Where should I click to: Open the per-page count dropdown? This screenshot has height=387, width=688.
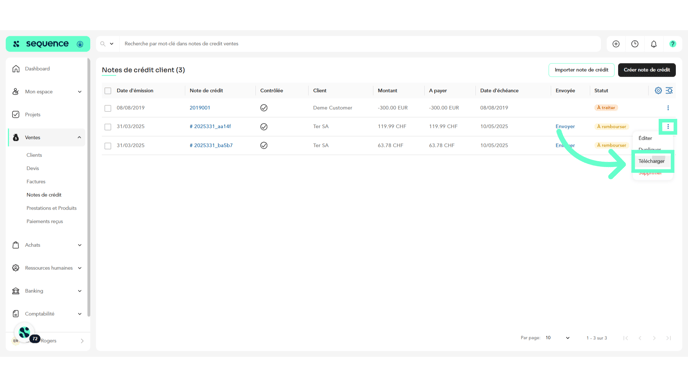click(x=557, y=338)
